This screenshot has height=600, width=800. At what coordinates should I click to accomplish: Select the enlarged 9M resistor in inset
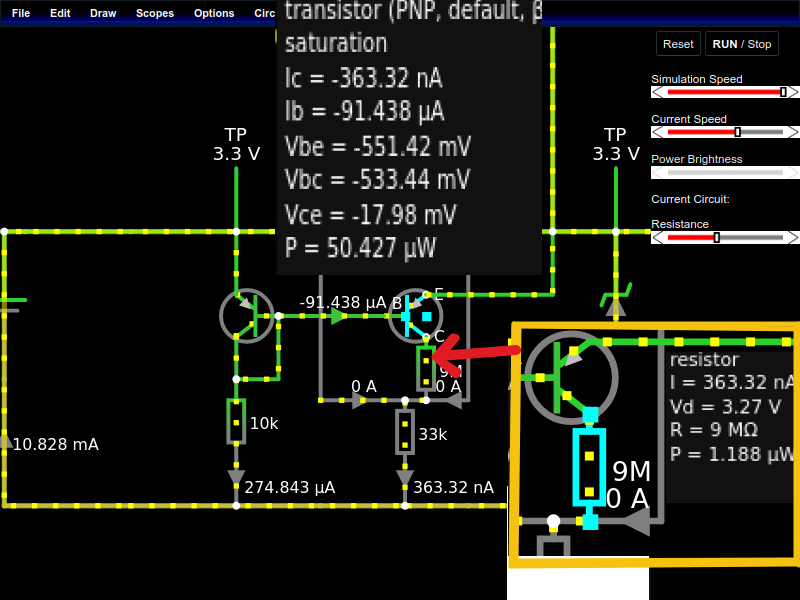(x=589, y=467)
